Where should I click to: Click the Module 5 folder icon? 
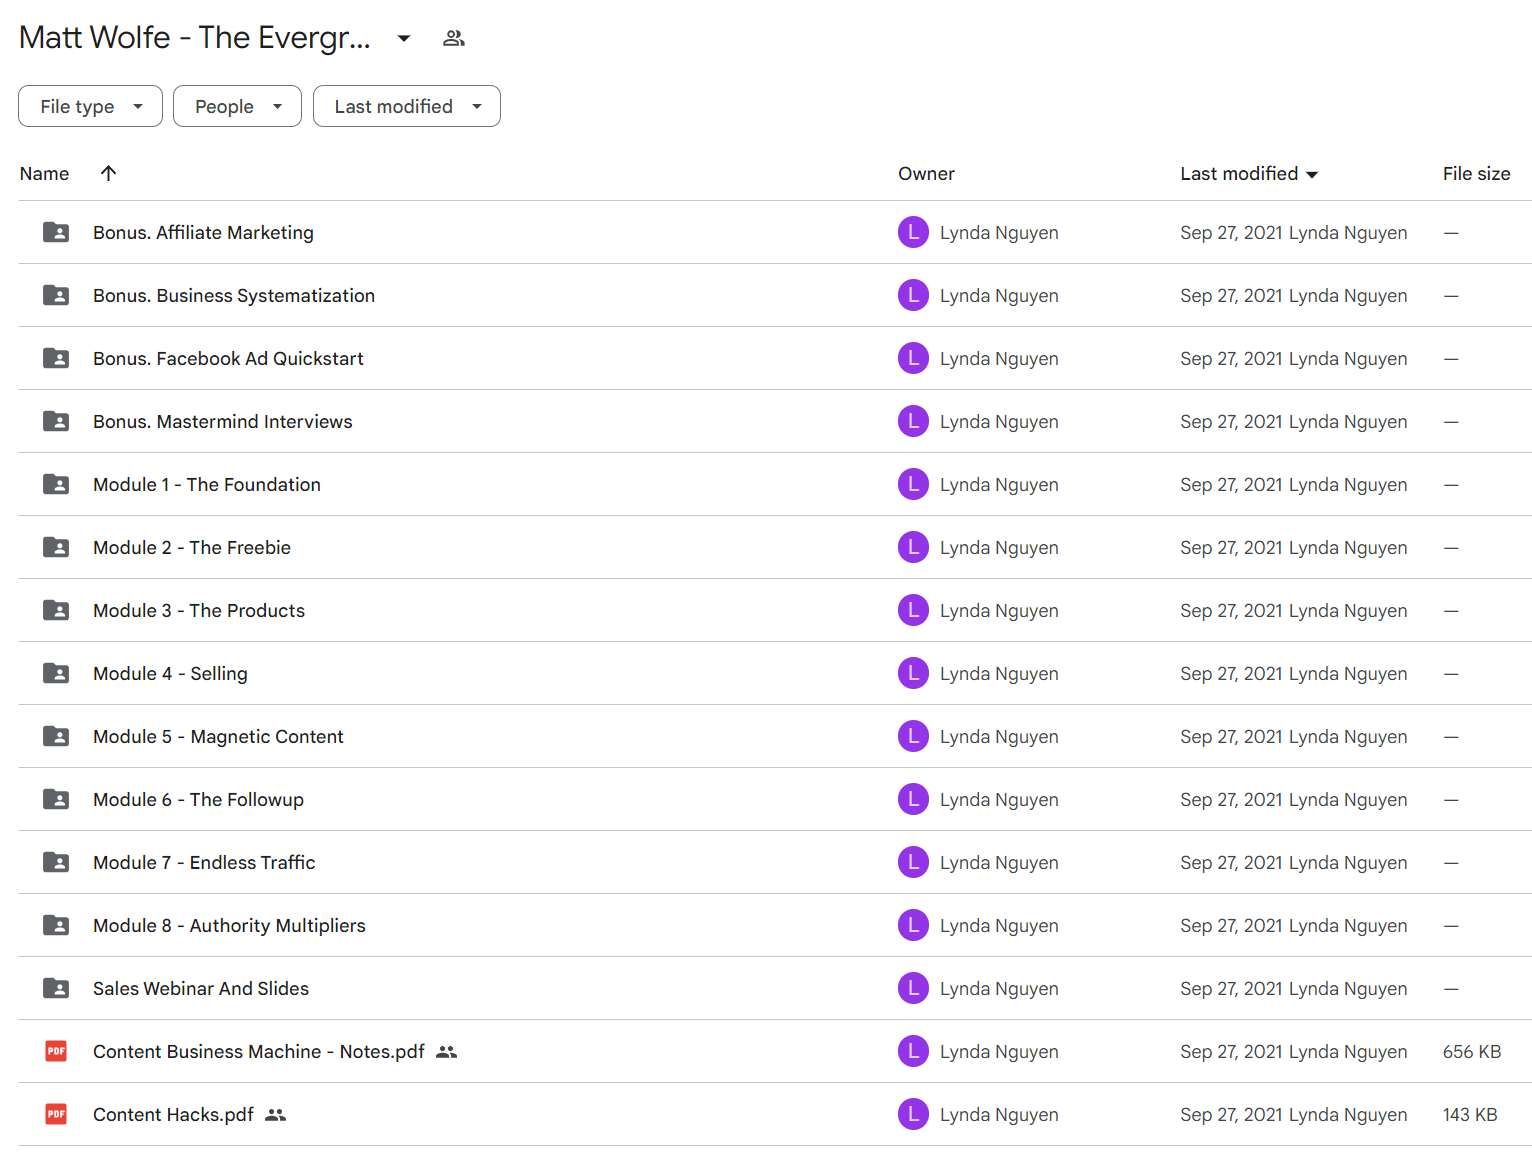[56, 736]
